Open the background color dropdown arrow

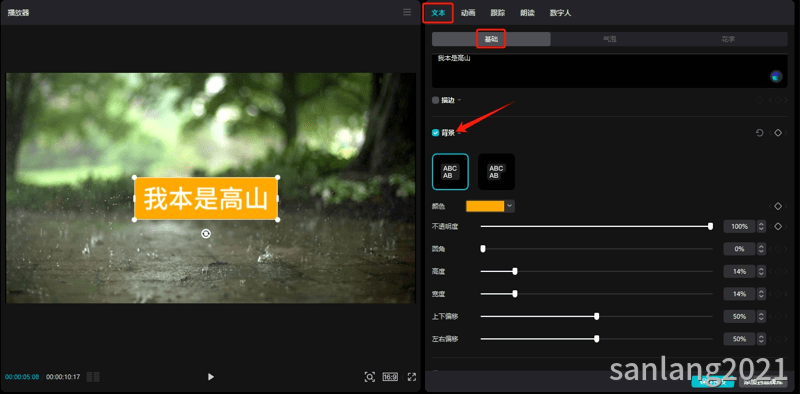click(x=509, y=206)
